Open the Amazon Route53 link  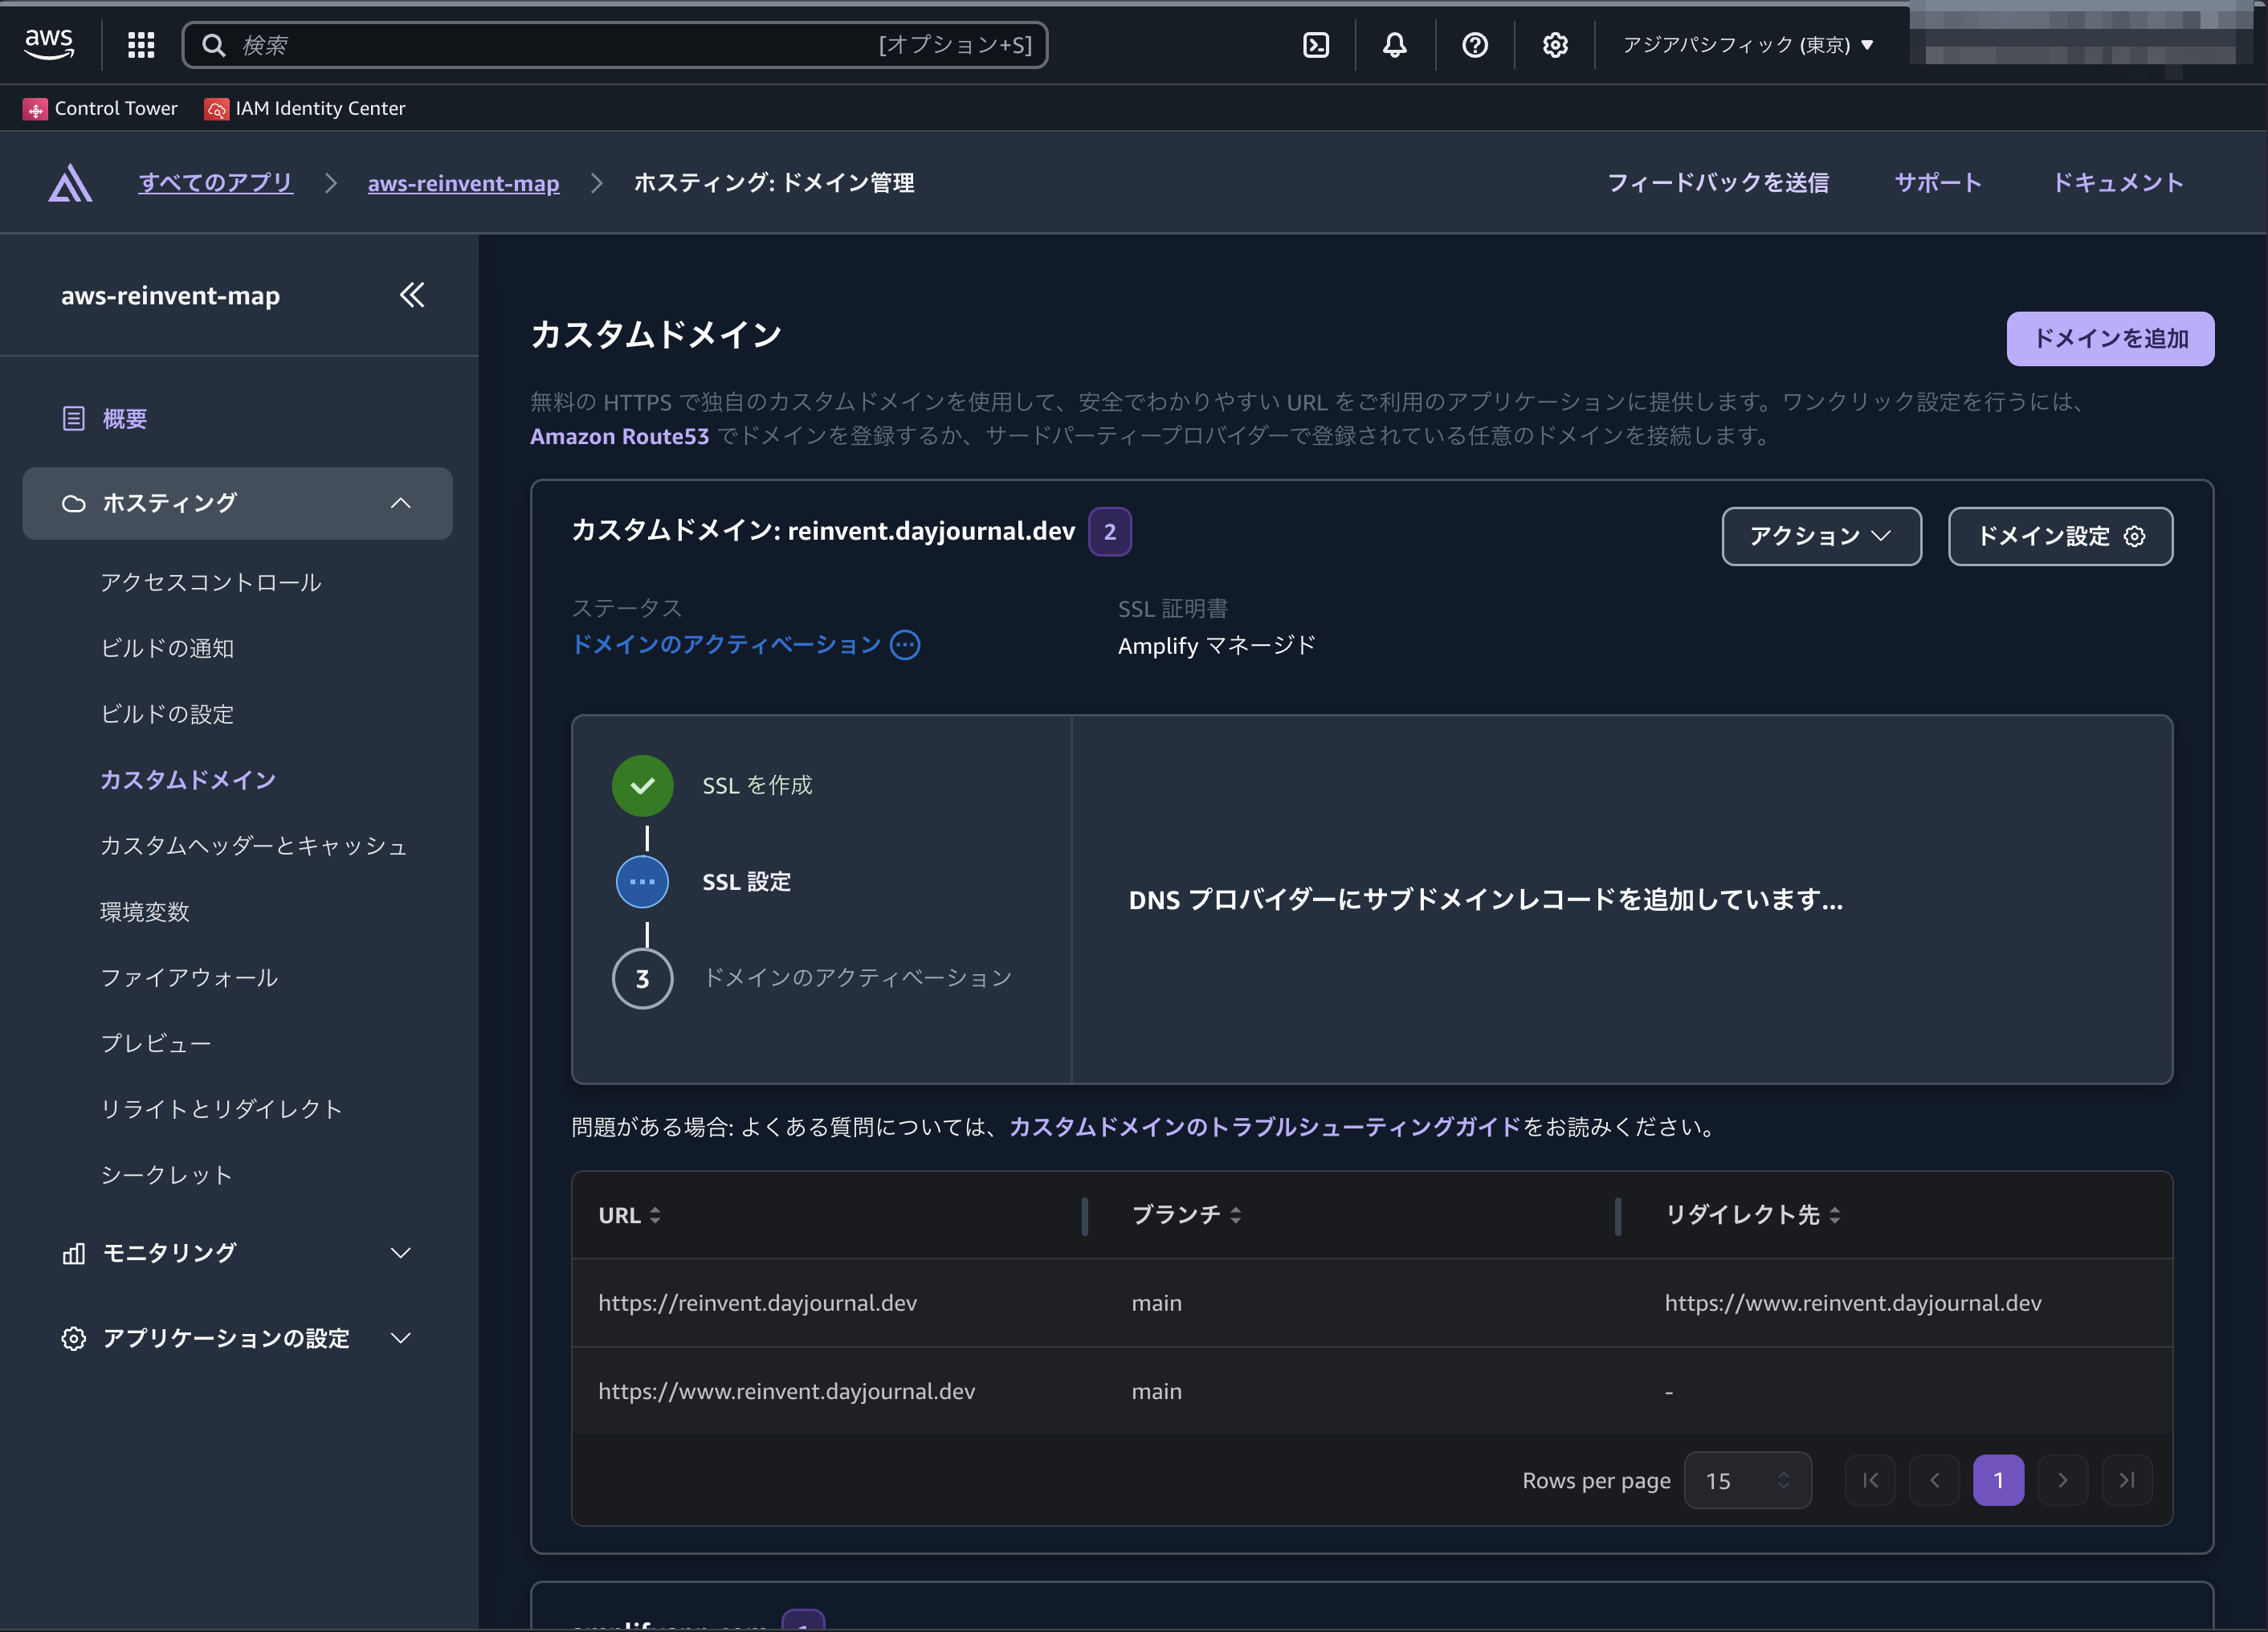[619, 436]
